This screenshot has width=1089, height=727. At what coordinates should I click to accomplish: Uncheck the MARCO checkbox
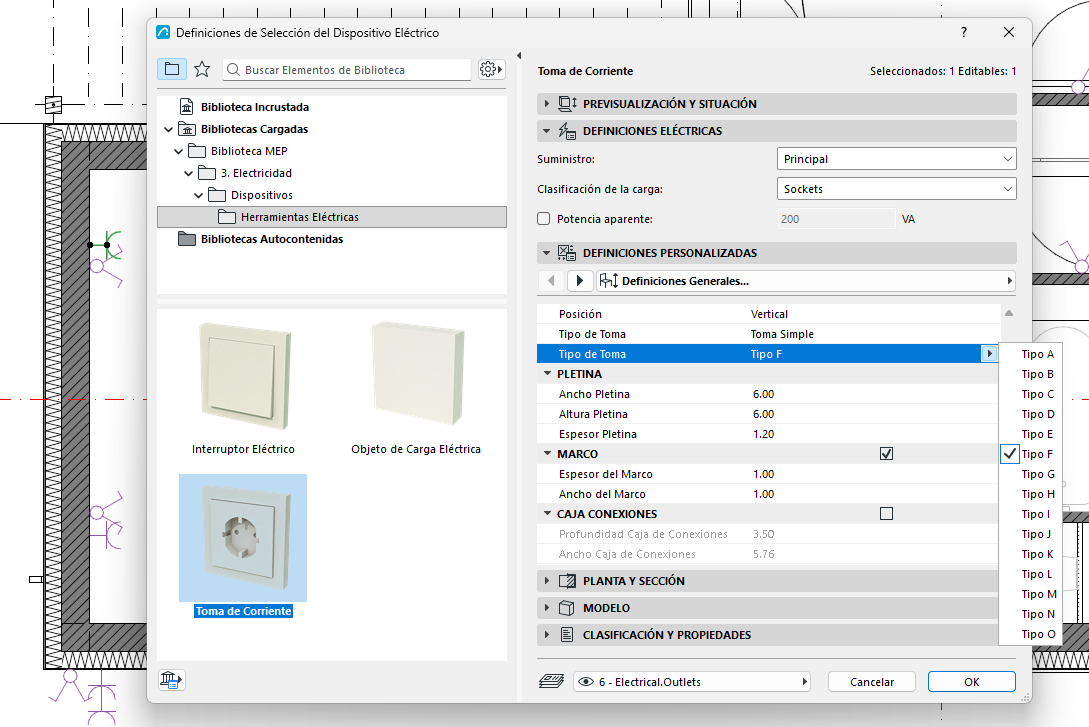pos(886,453)
